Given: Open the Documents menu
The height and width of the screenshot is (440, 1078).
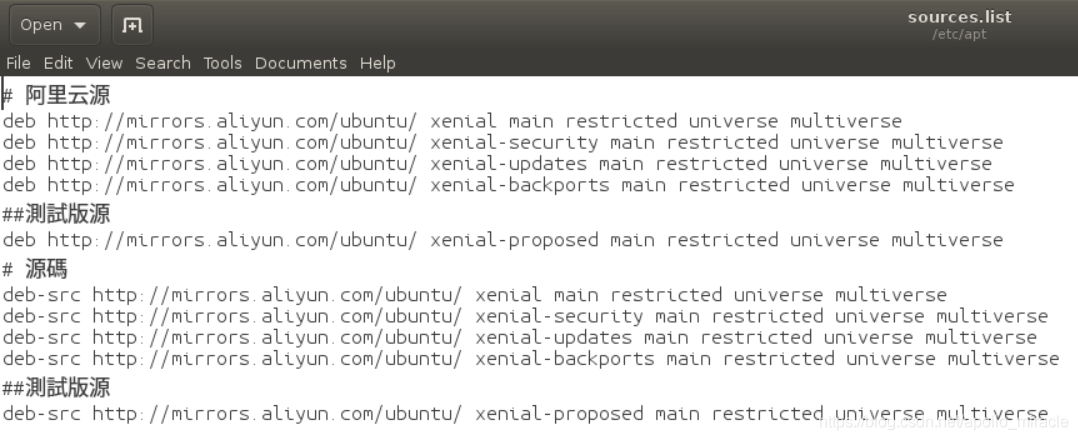Looking at the screenshot, I should 301,63.
